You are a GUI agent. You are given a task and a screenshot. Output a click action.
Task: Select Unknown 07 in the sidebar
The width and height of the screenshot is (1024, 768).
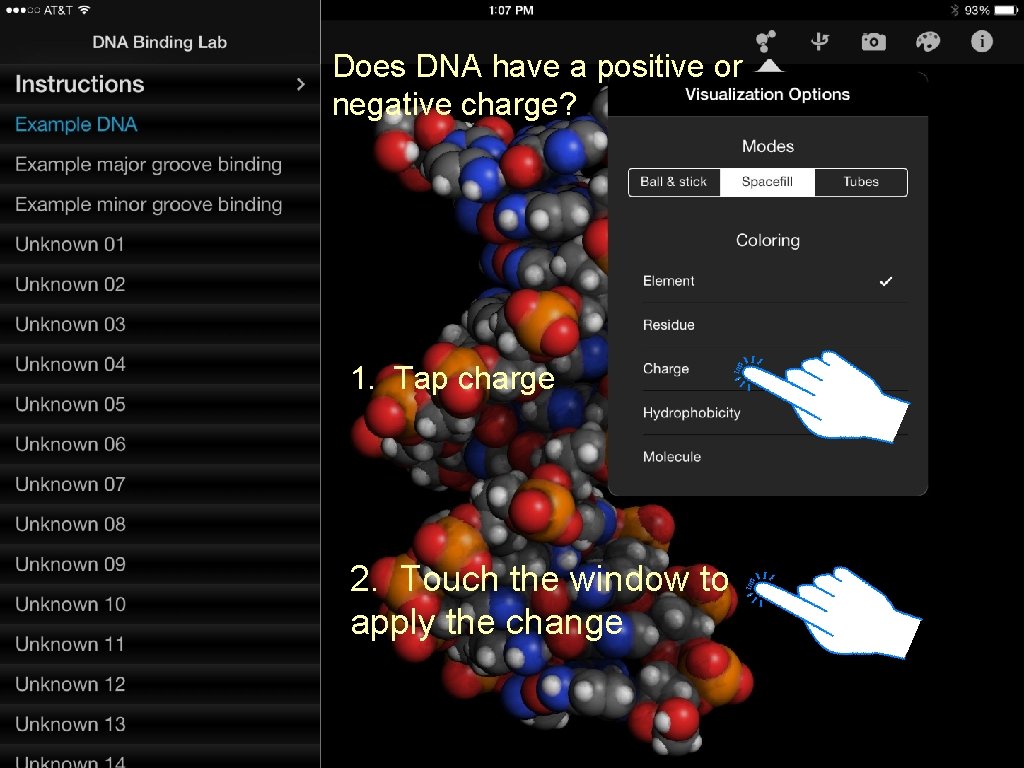click(x=70, y=484)
